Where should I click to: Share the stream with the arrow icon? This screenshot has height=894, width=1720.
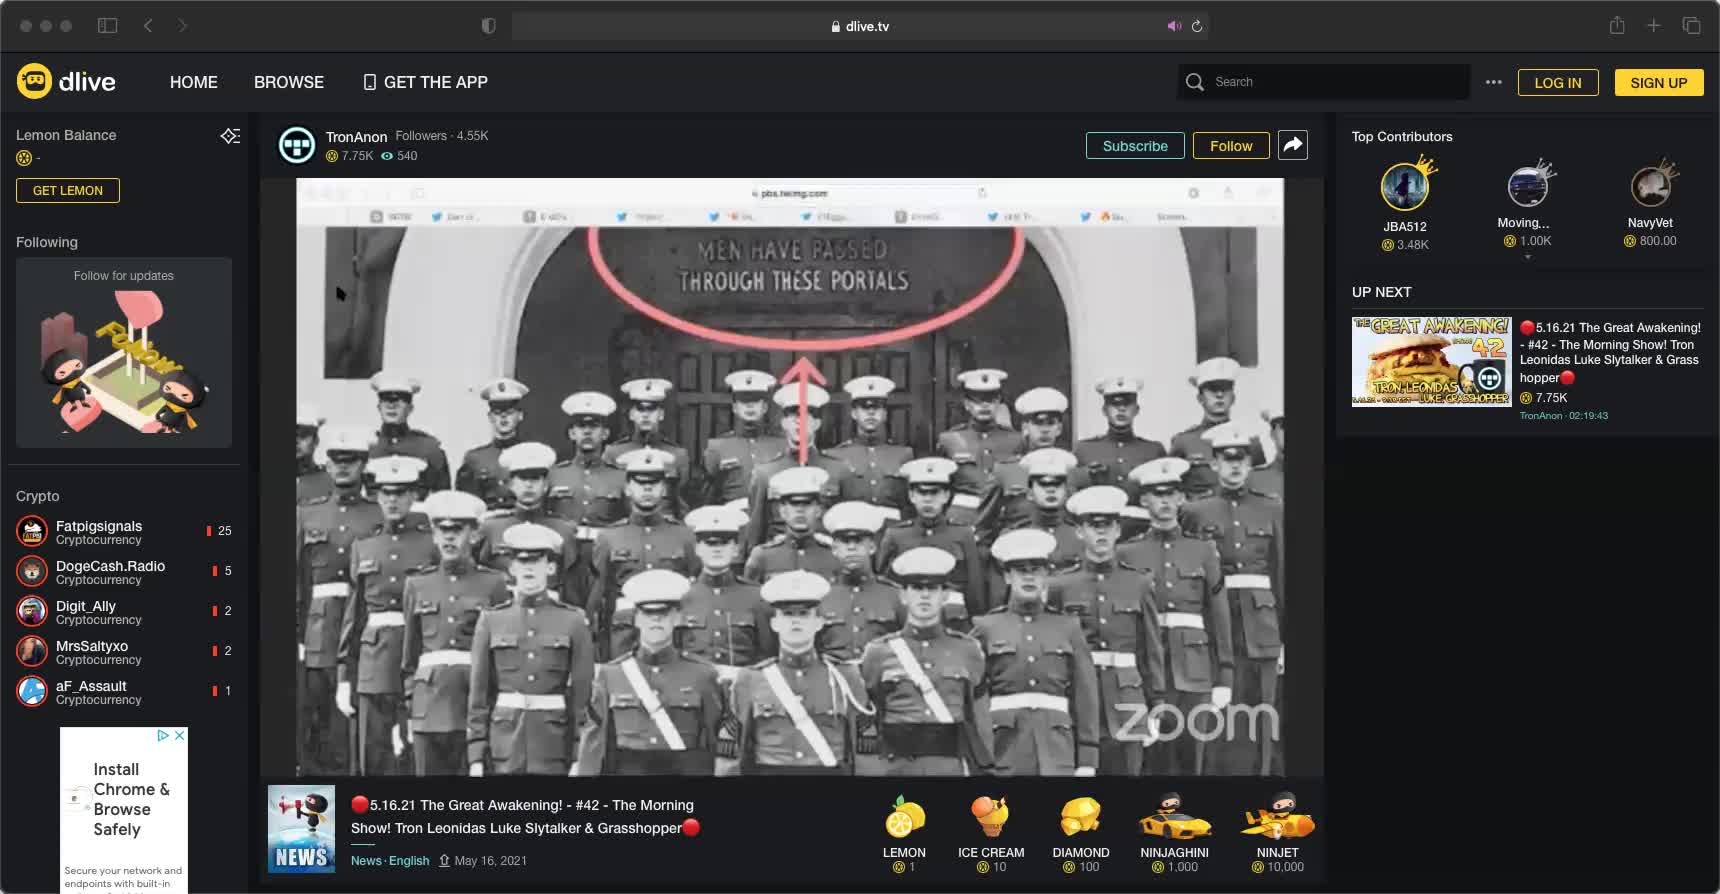point(1293,145)
